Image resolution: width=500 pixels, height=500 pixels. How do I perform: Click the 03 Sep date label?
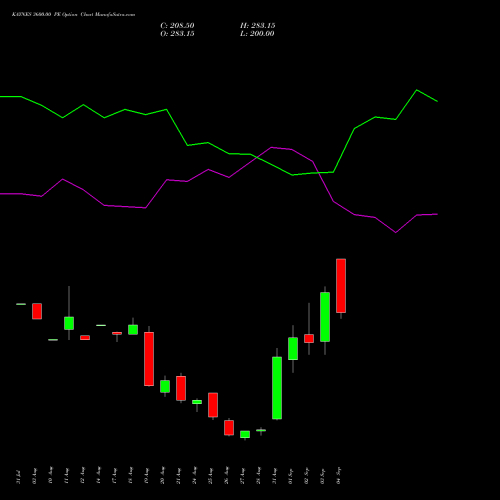[x=323, y=477]
